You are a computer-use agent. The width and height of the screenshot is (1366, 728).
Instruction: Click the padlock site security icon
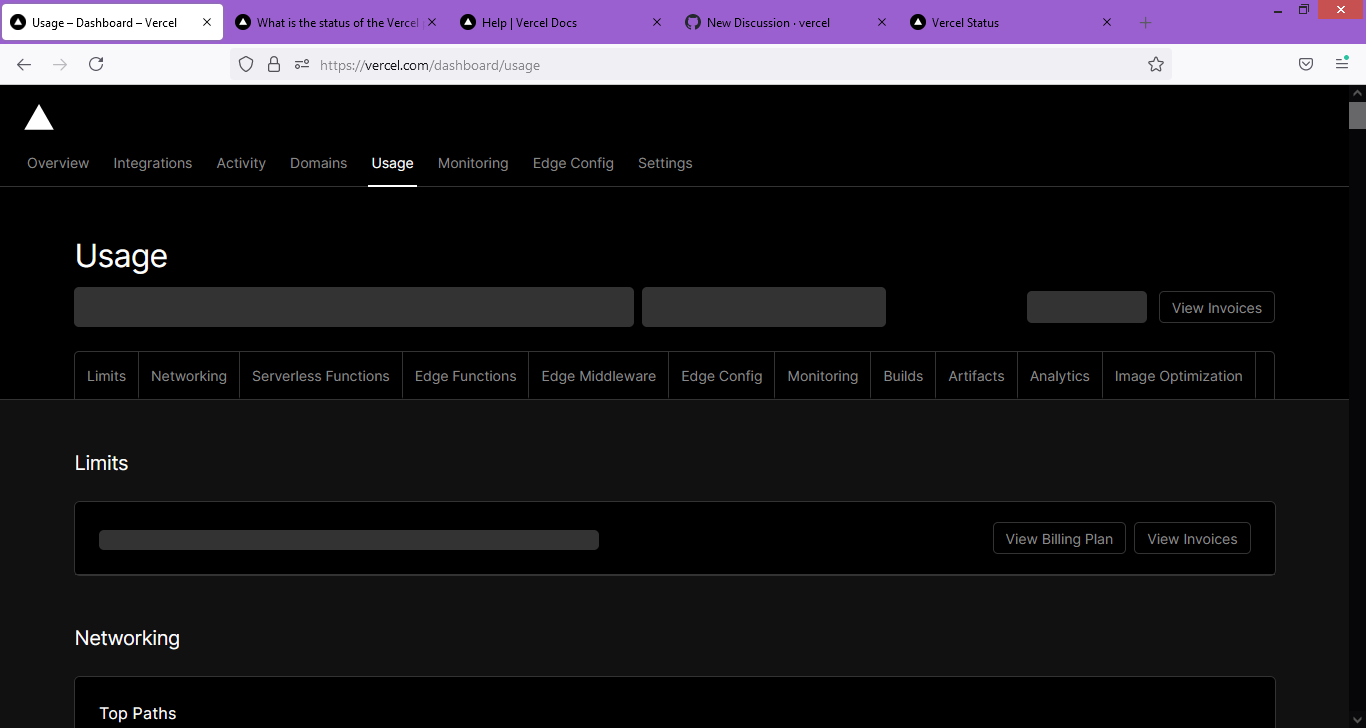click(274, 64)
